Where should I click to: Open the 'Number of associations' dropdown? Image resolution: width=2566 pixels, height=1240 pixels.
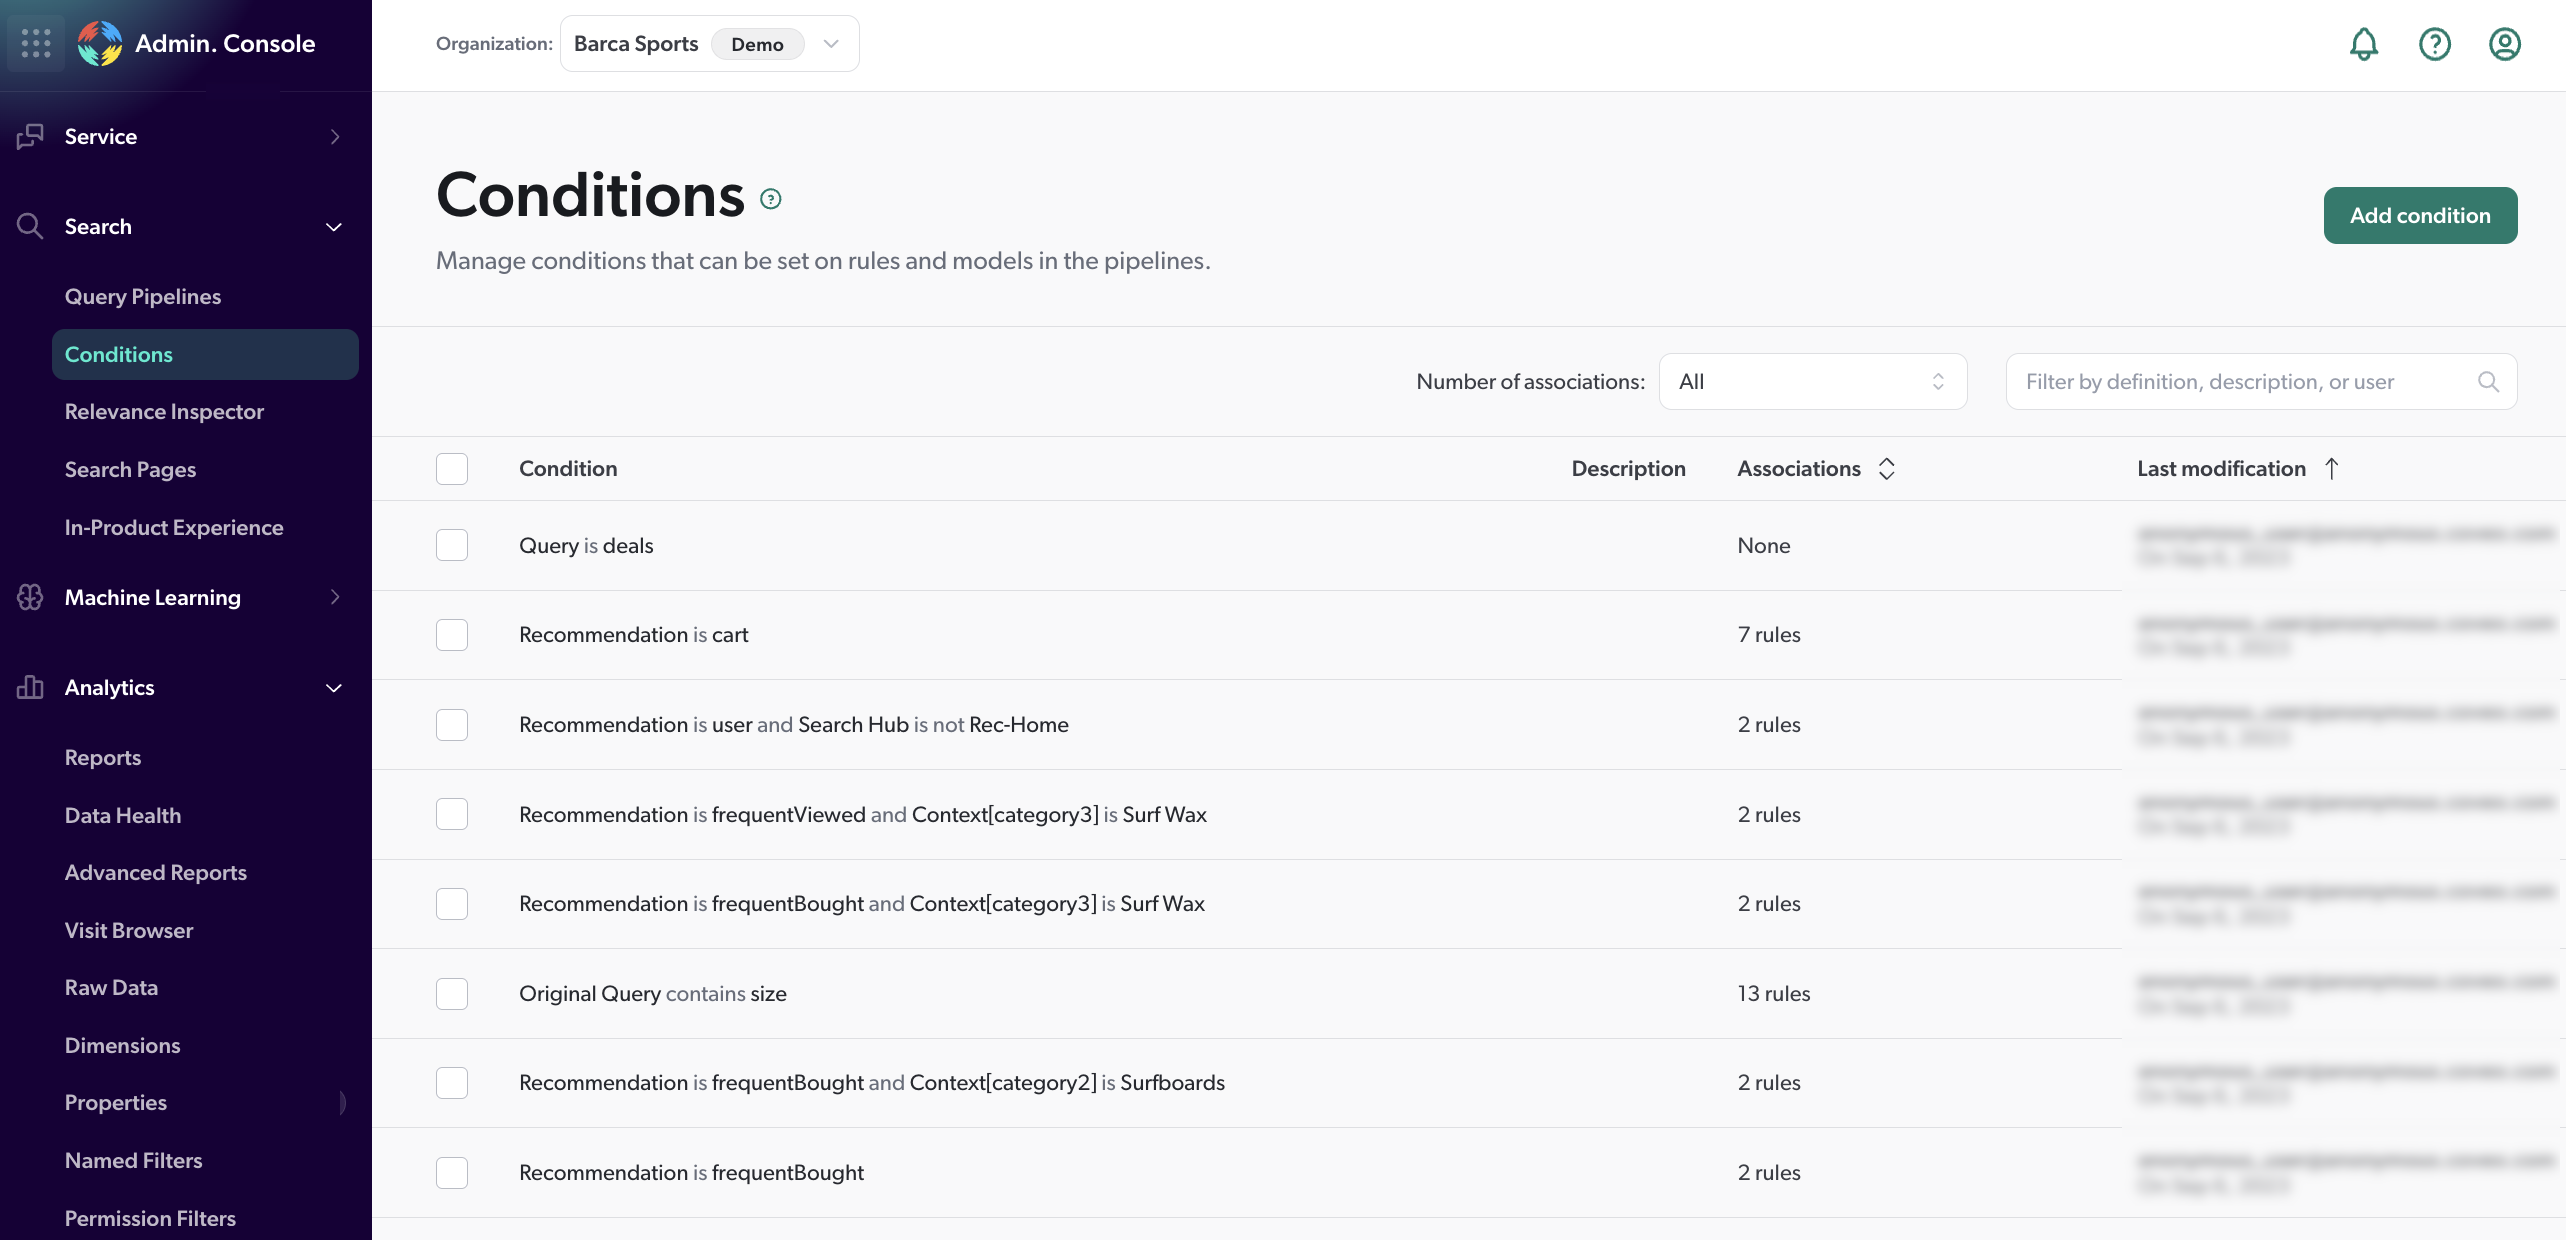1812,381
